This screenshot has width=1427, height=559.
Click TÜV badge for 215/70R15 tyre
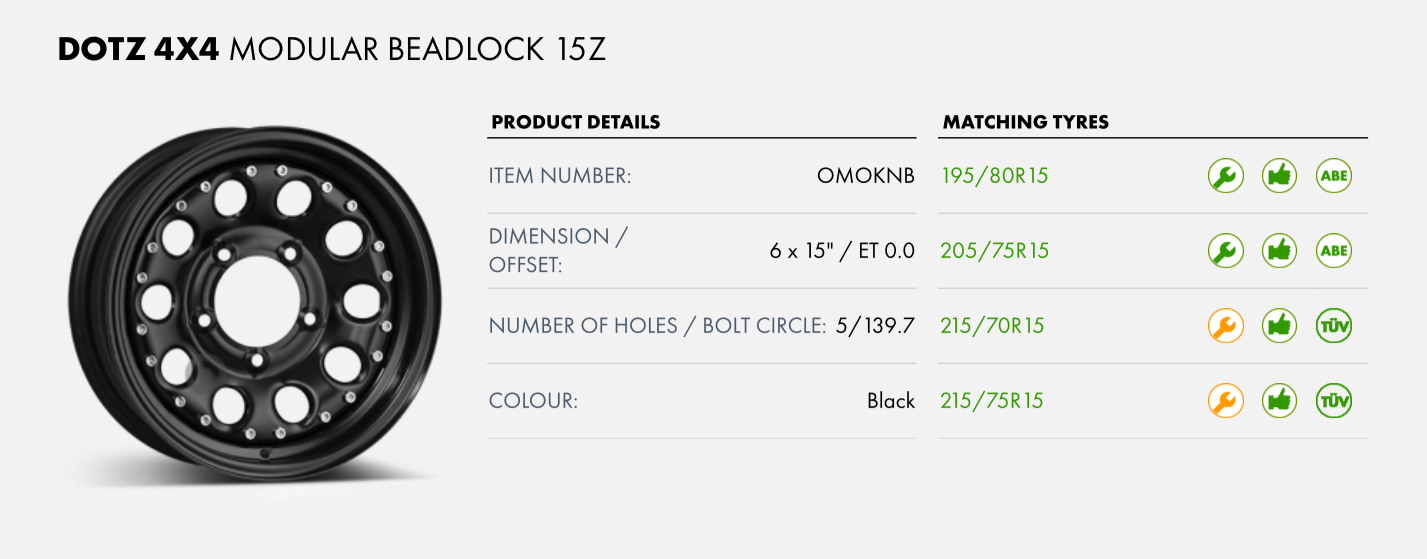coord(1334,326)
